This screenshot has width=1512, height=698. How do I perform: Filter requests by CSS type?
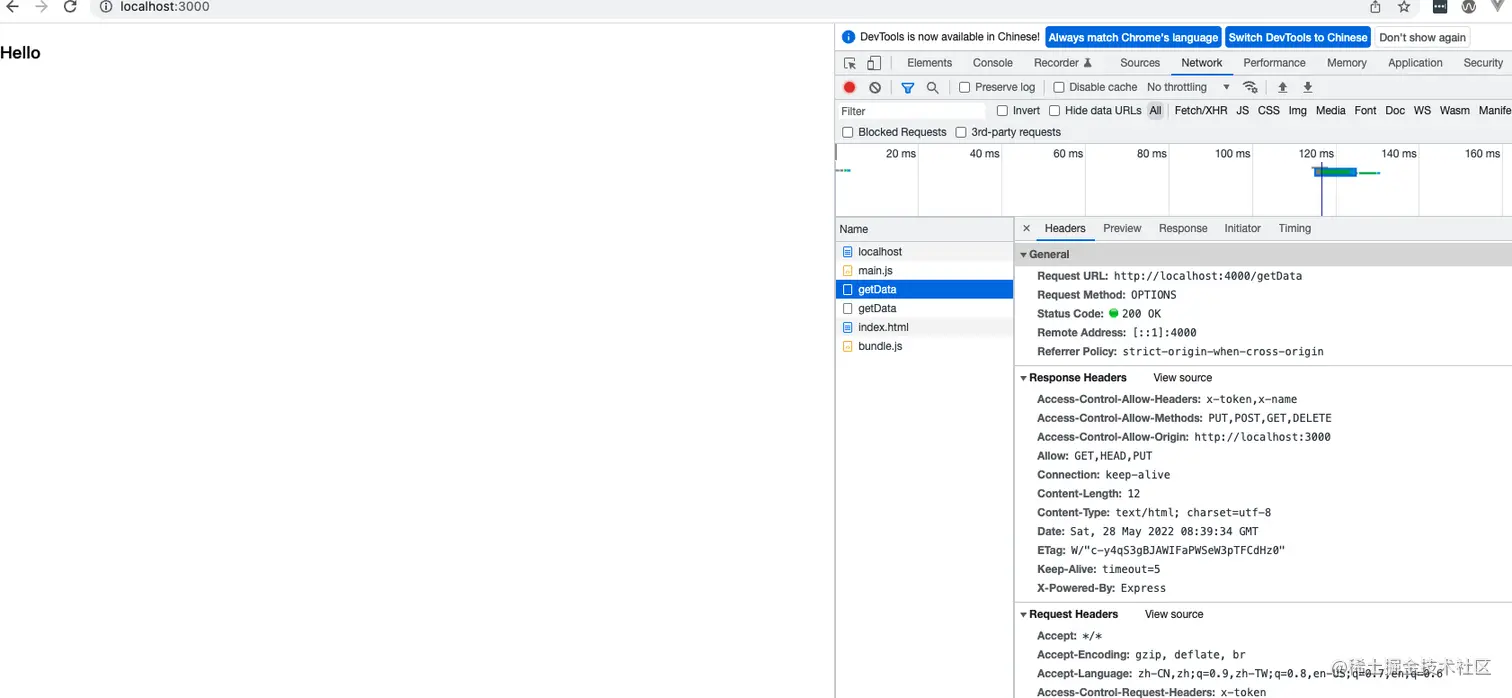click(1268, 111)
